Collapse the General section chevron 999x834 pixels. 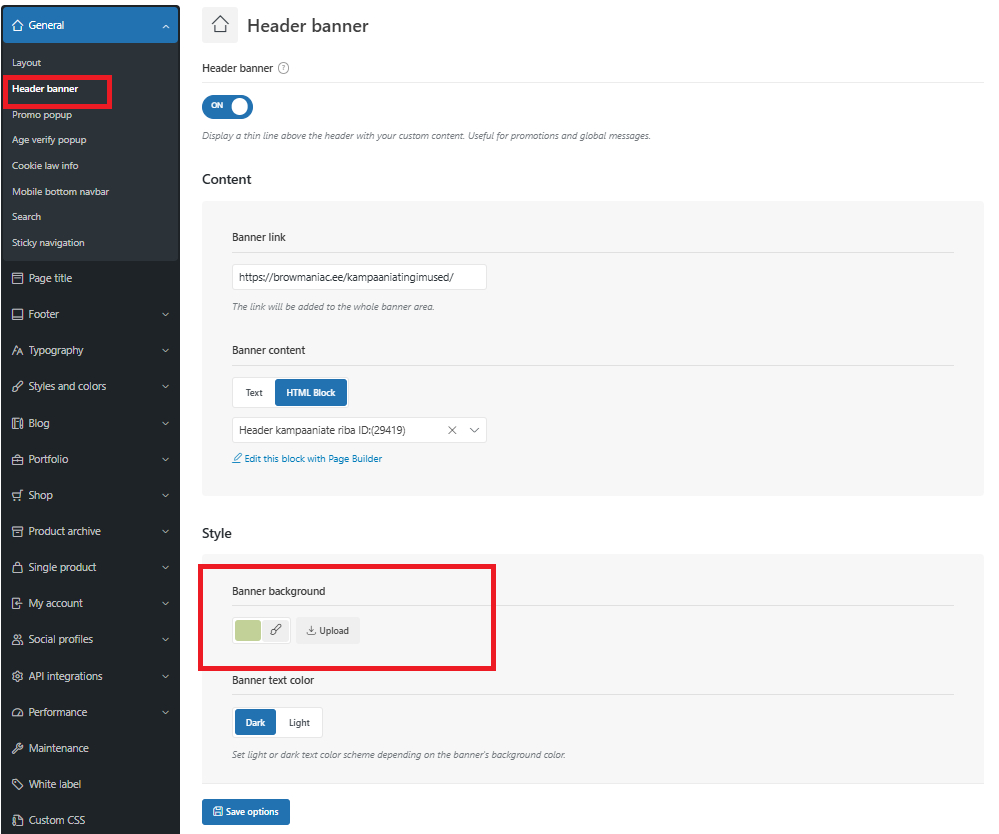(166, 26)
